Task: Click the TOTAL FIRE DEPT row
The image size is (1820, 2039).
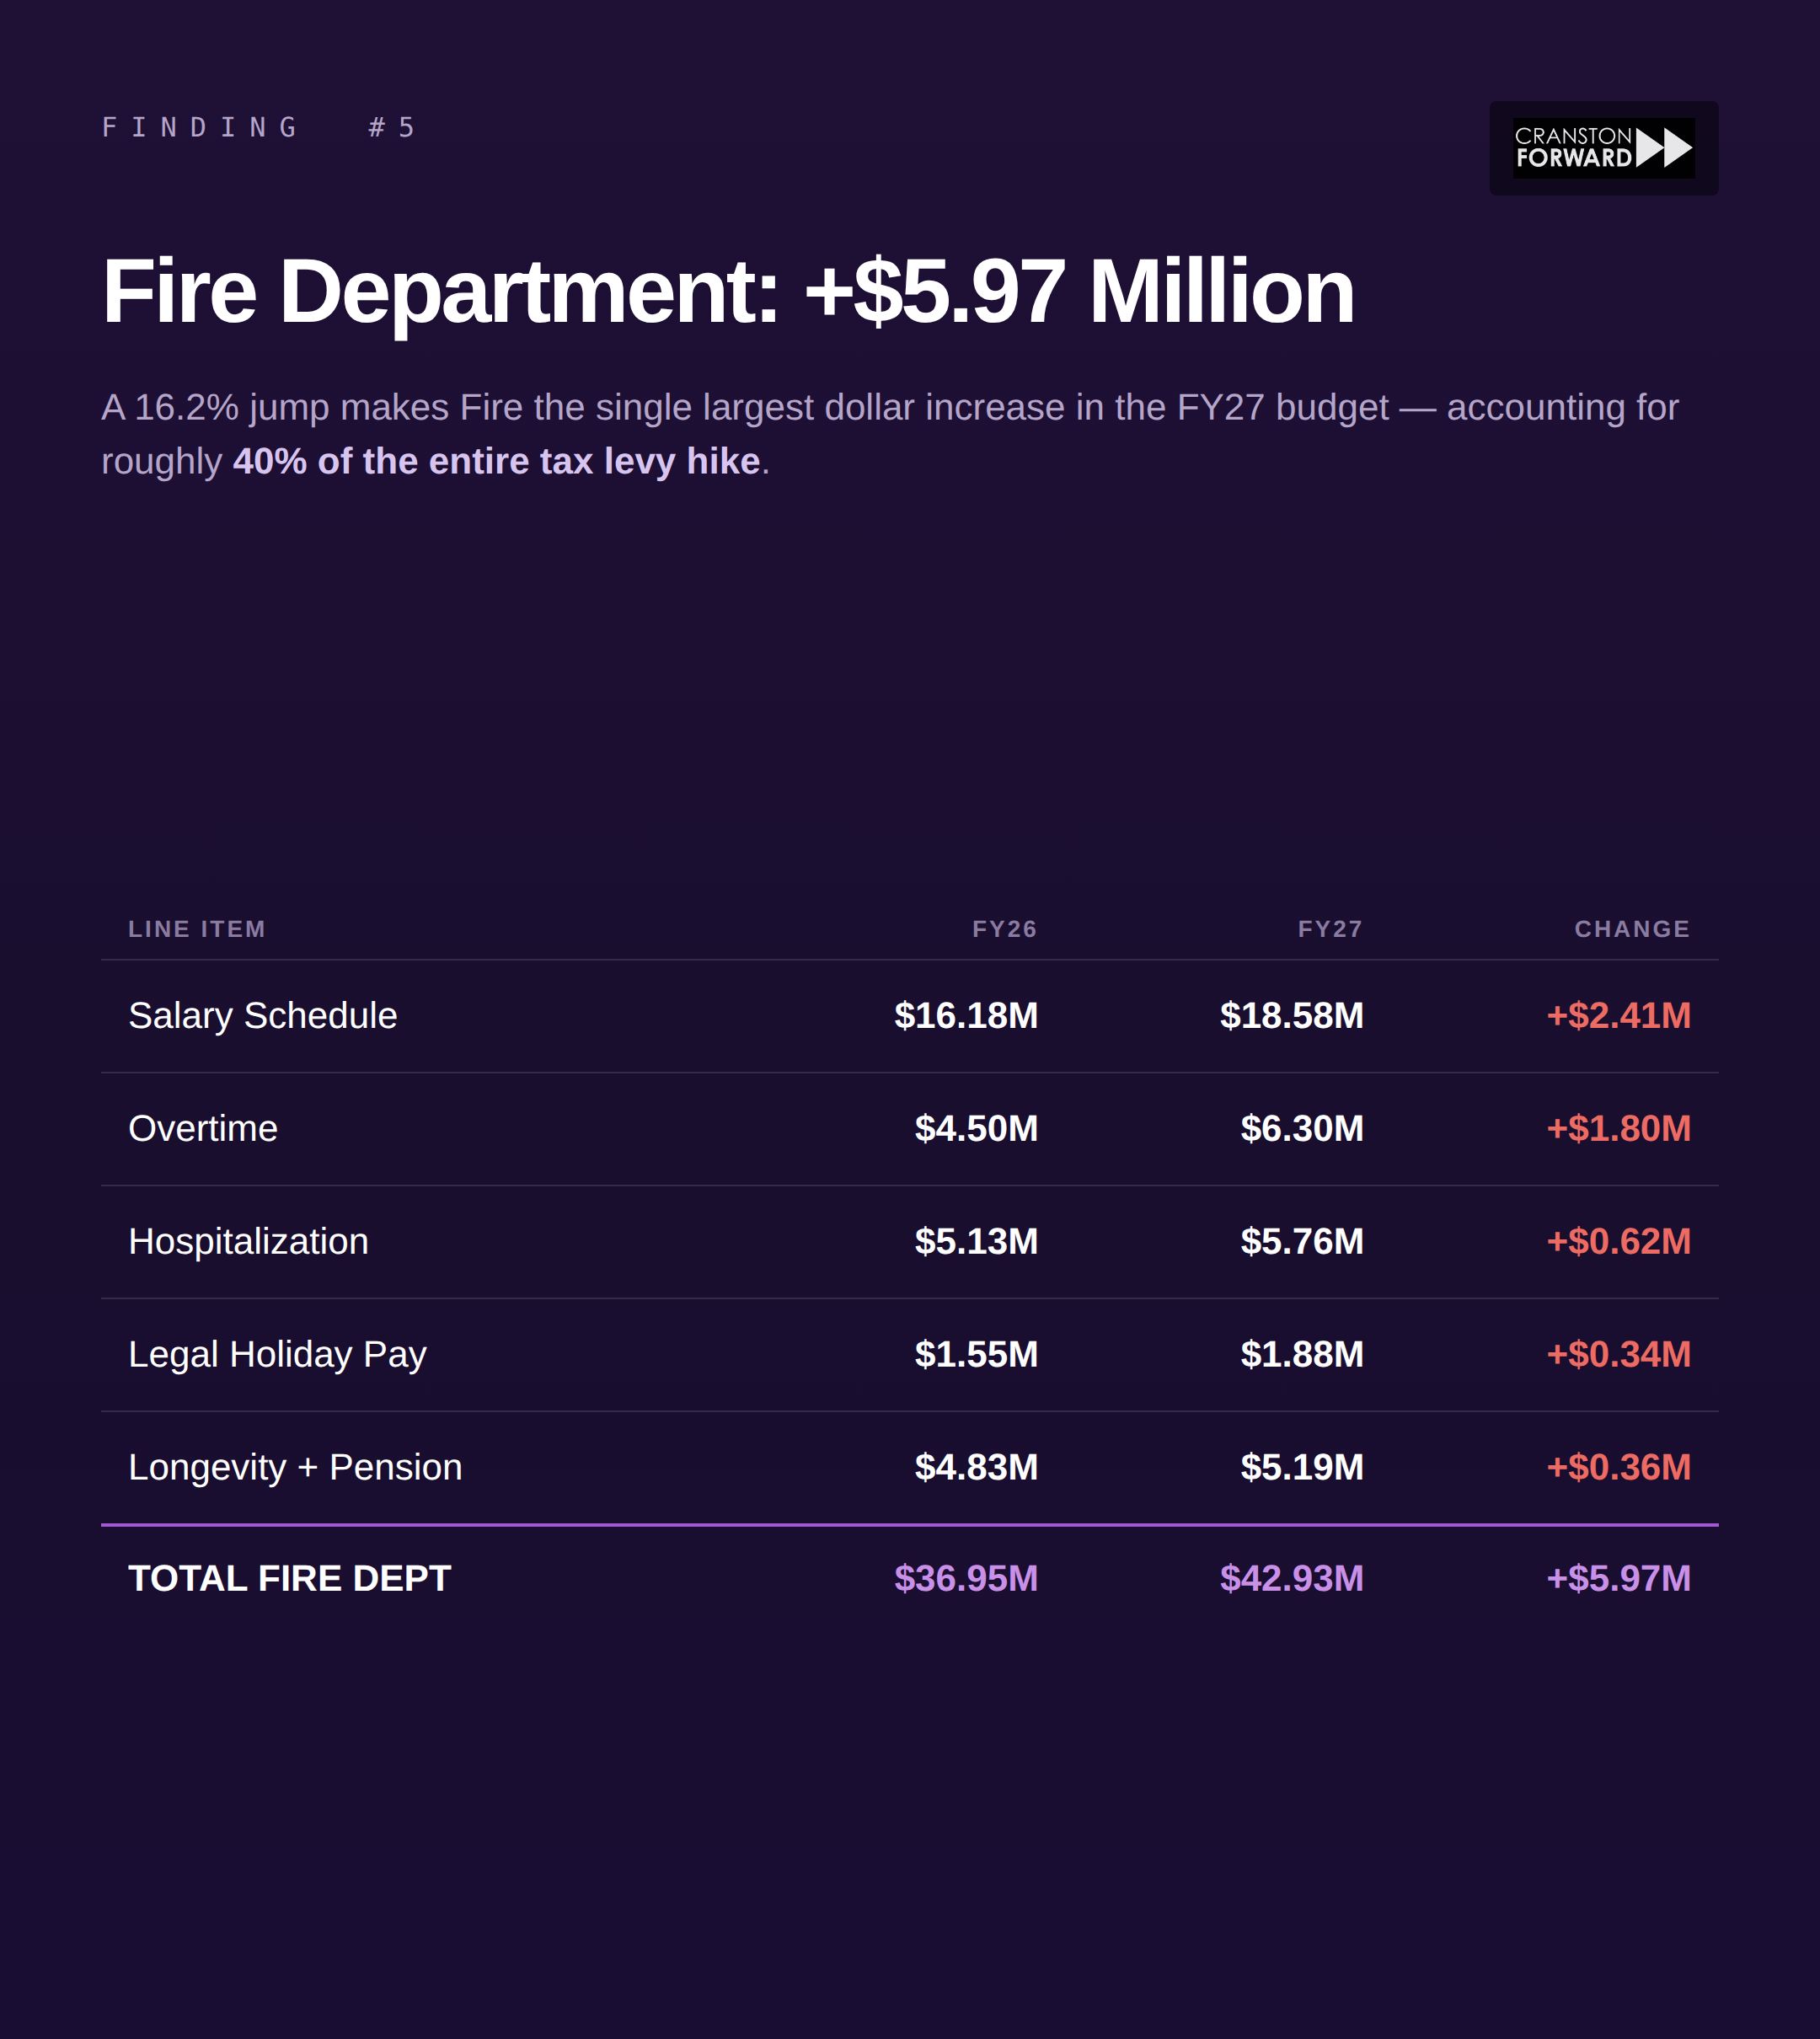Action: click(289, 1578)
